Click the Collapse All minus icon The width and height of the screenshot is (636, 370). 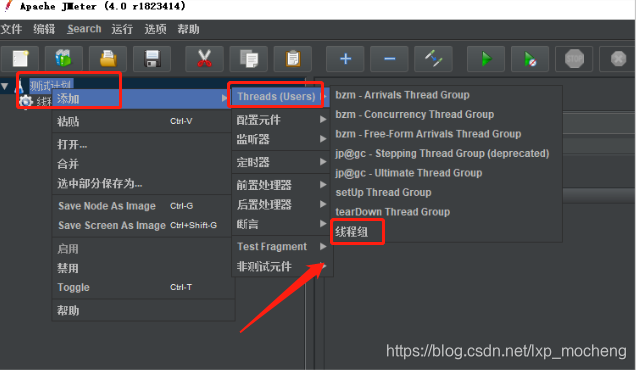[389, 59]
